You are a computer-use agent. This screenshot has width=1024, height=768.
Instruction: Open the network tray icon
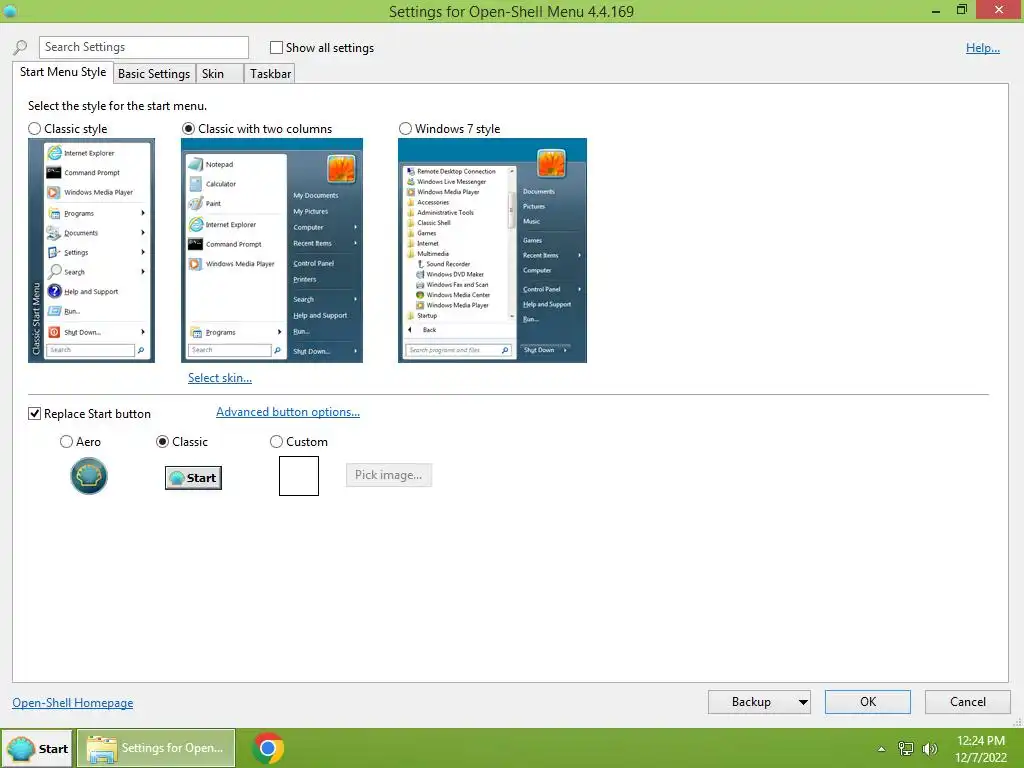[906, 748]
